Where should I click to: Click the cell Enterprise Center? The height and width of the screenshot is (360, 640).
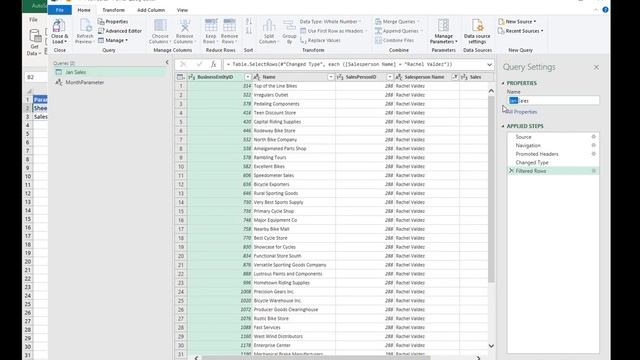293,345
